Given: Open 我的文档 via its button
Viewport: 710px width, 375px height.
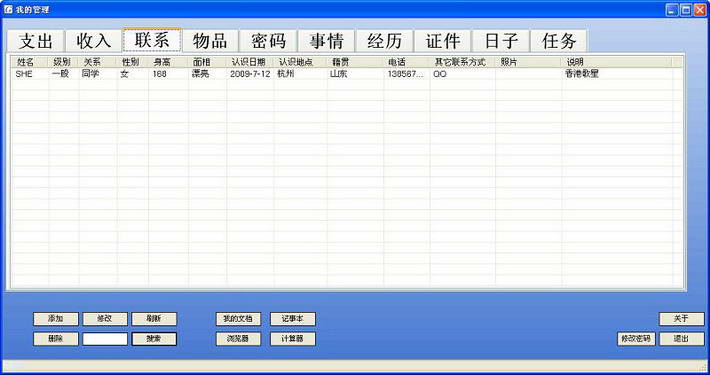Looking at the screenshot, I should (x=238, y=319).
